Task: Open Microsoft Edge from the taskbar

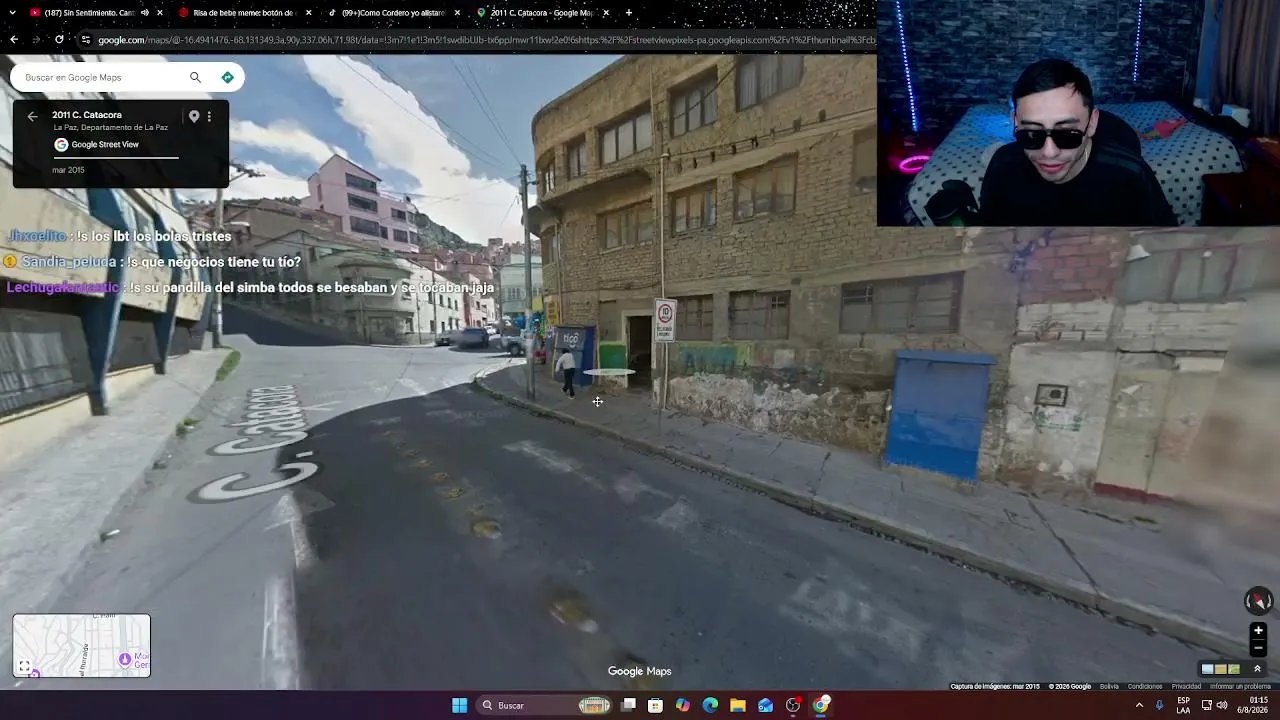Action: tap(710, 705)
